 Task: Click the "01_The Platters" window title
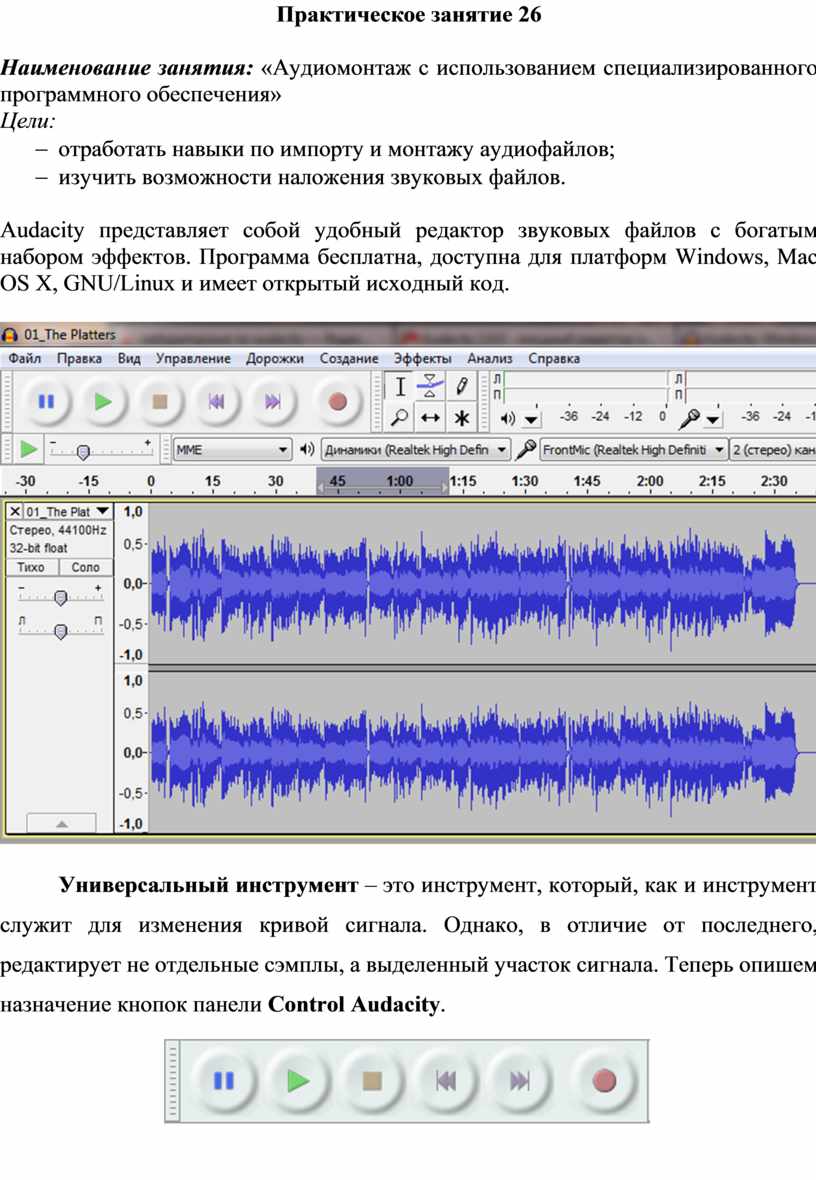pyautogui.click(x=69, y=335)
